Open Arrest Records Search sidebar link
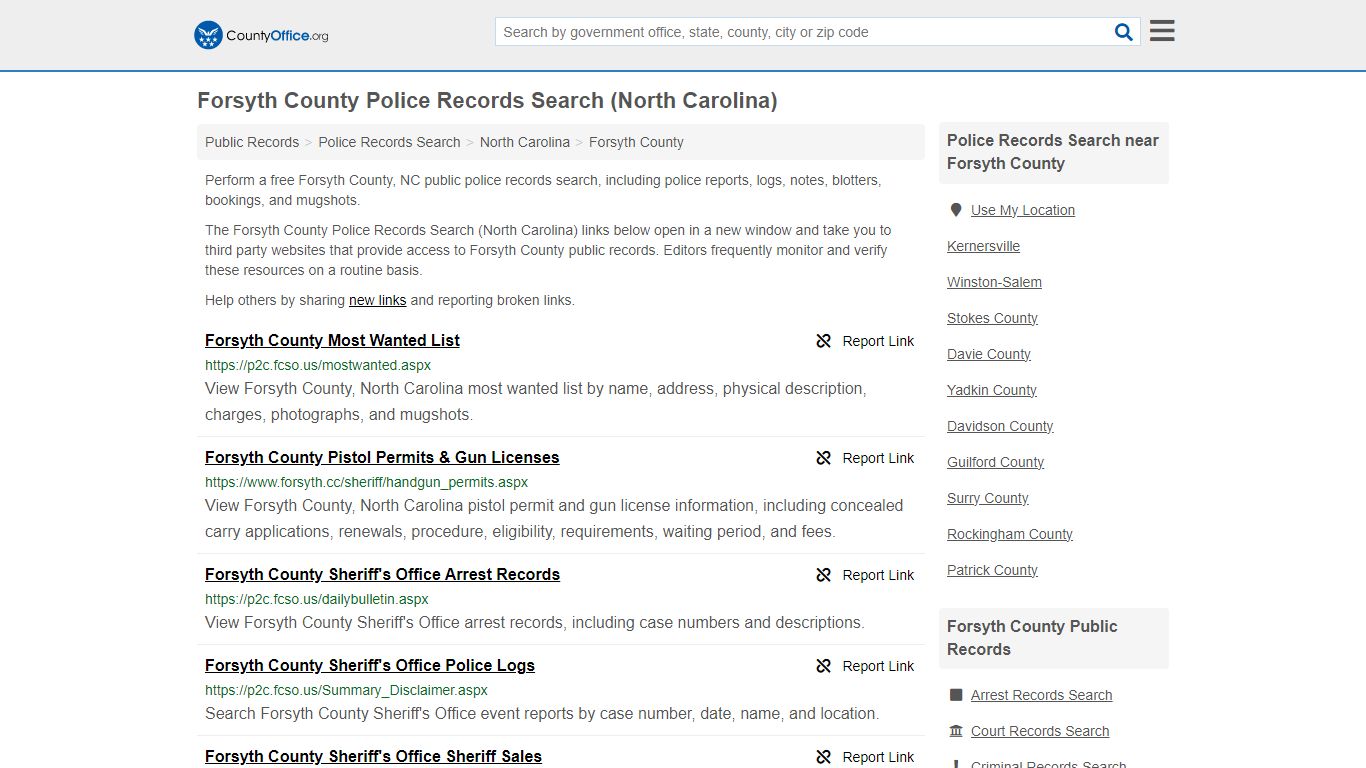This screenshot has height=768, width=1366. pos(1041,695)
